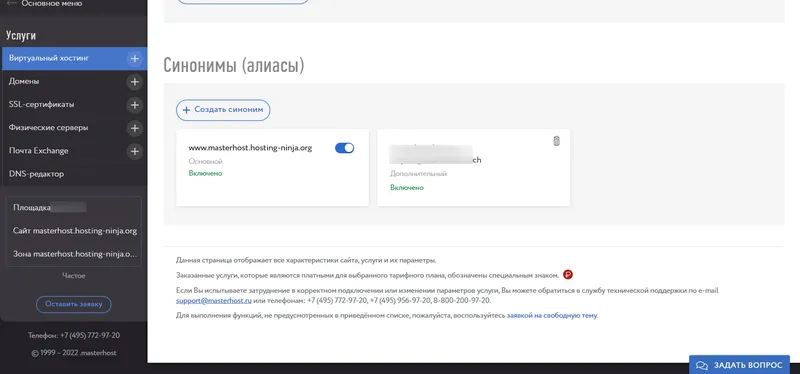Image resolution: width=800 pixels, height=374 pixels.
Task: Click plus icon next to Виртуальный хостинг
Action: click(x=135, y=59)
